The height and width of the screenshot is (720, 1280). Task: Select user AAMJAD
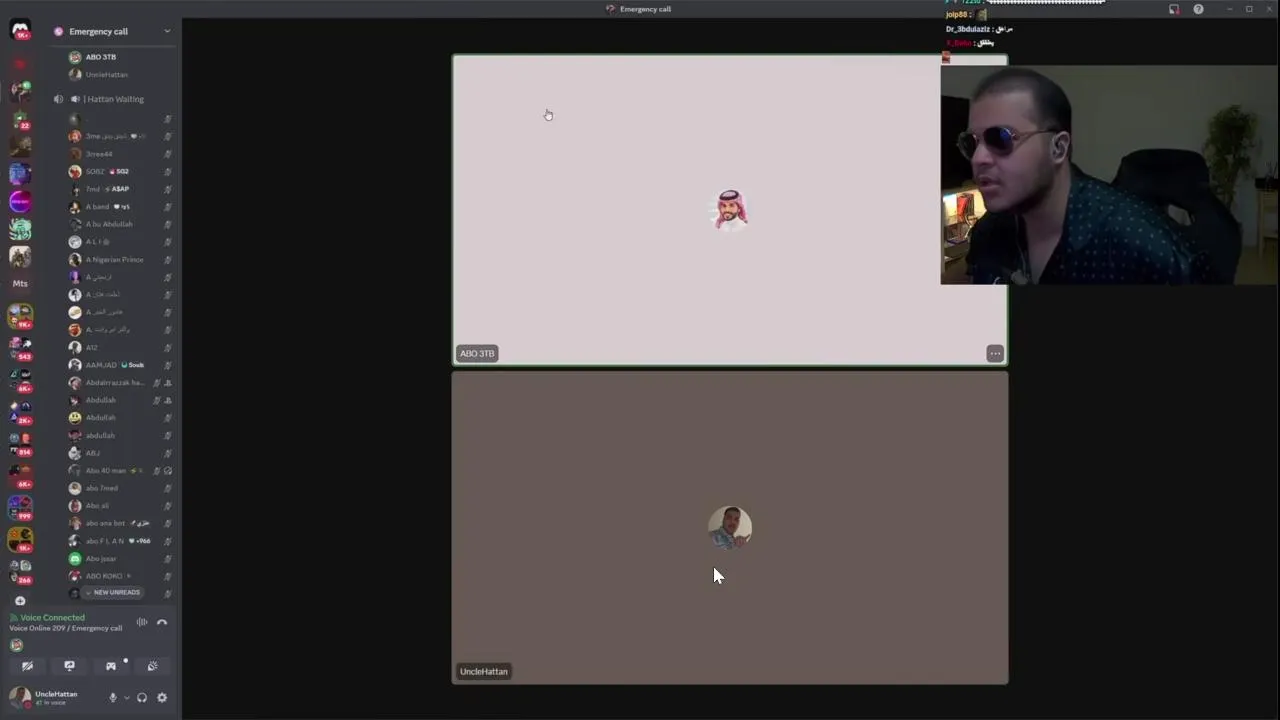coord(118,365)
